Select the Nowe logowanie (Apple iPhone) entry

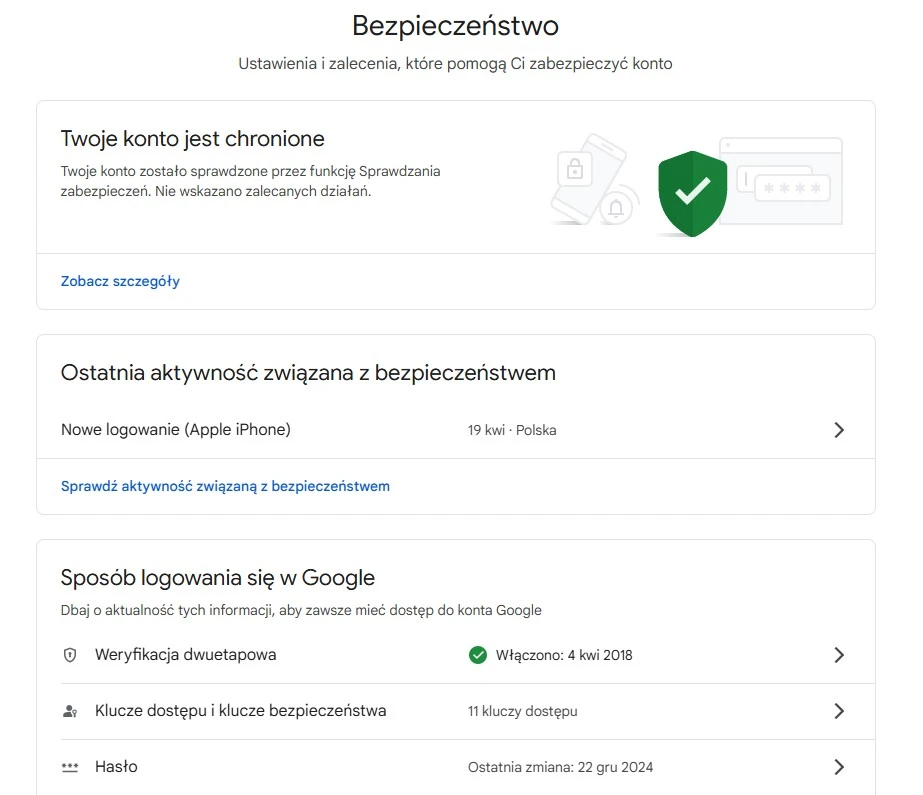coord(176,430)
